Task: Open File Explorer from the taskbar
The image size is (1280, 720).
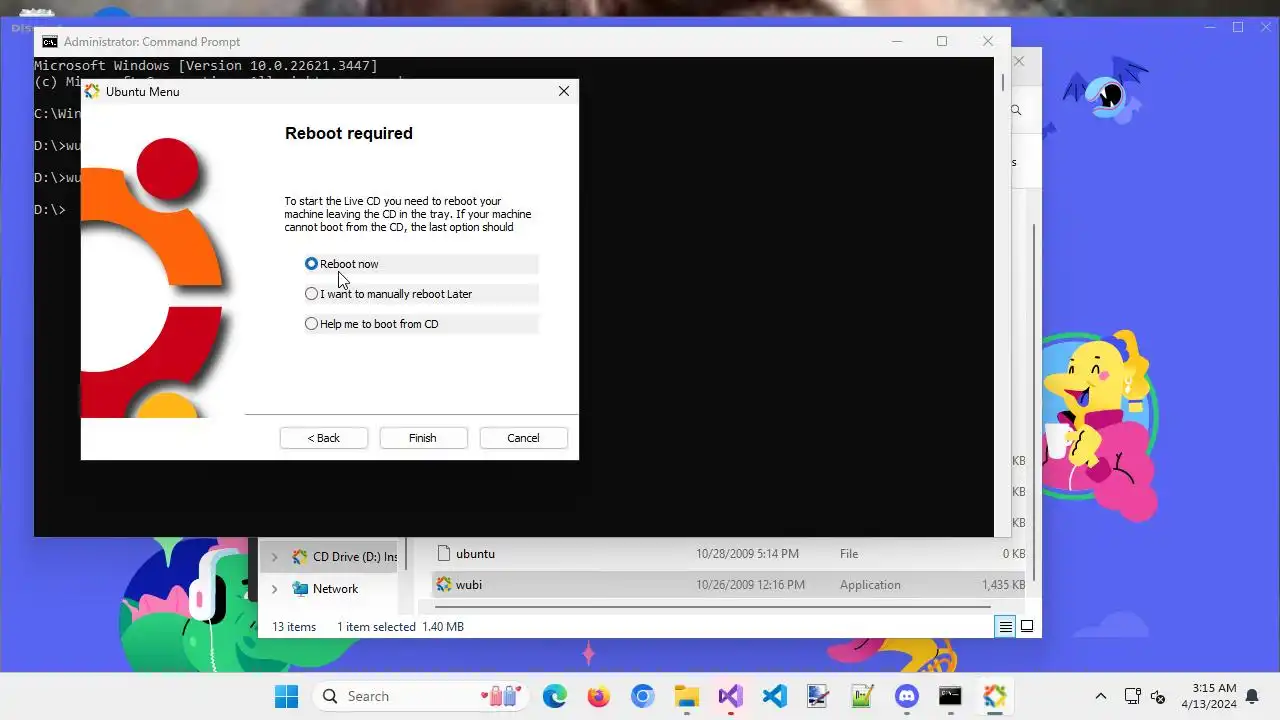Action: coord(687,696)
